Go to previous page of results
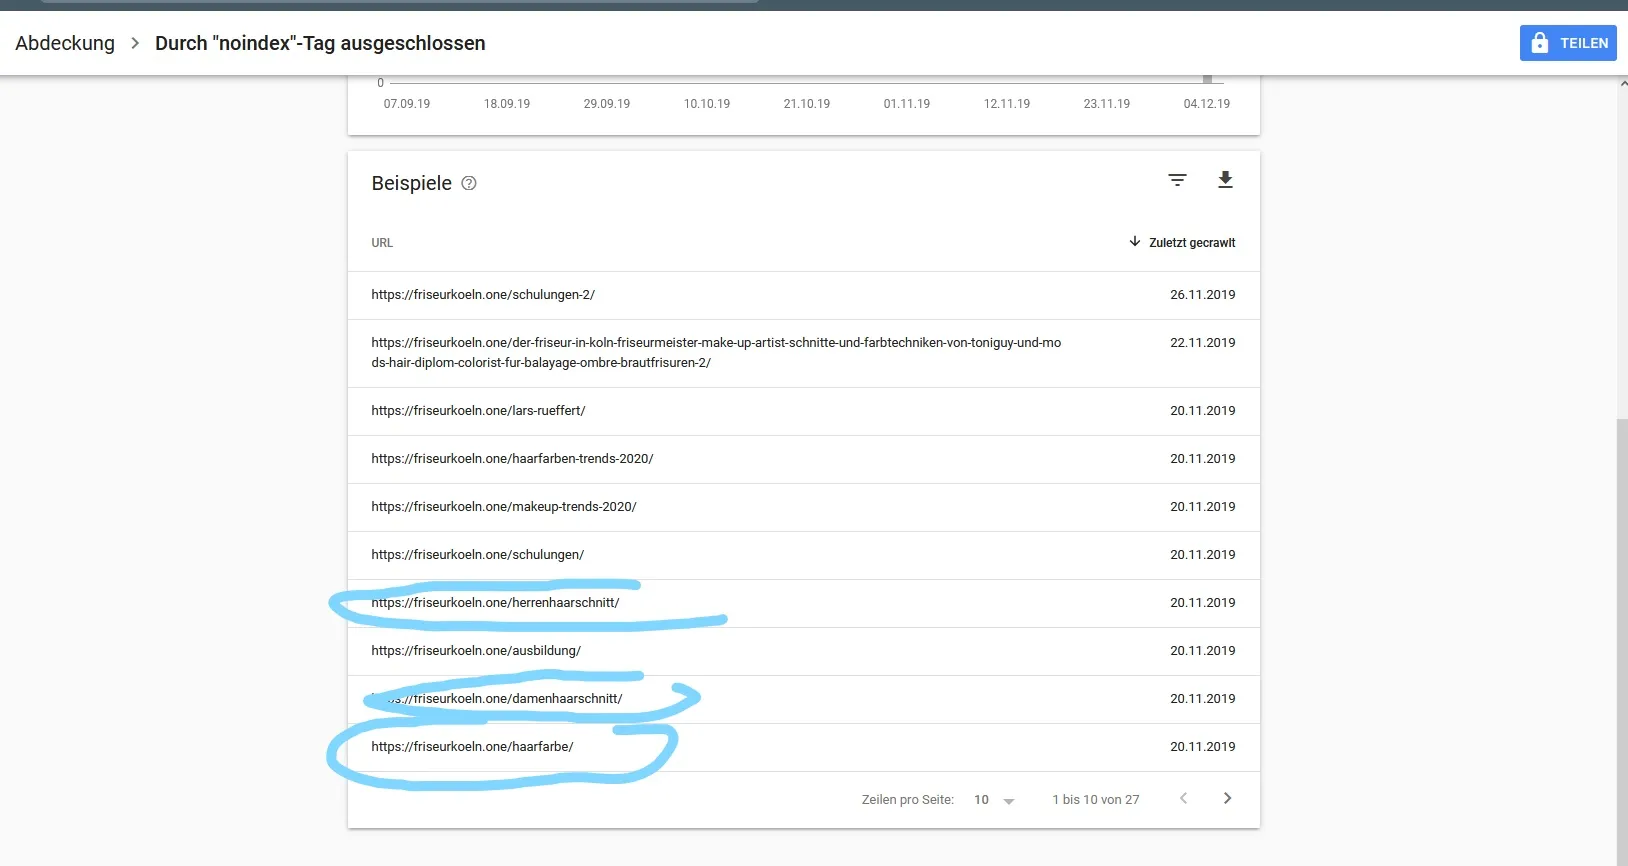Image resolution: width=1628 pixels, height=866 pixels. [x=1183, y=798]
